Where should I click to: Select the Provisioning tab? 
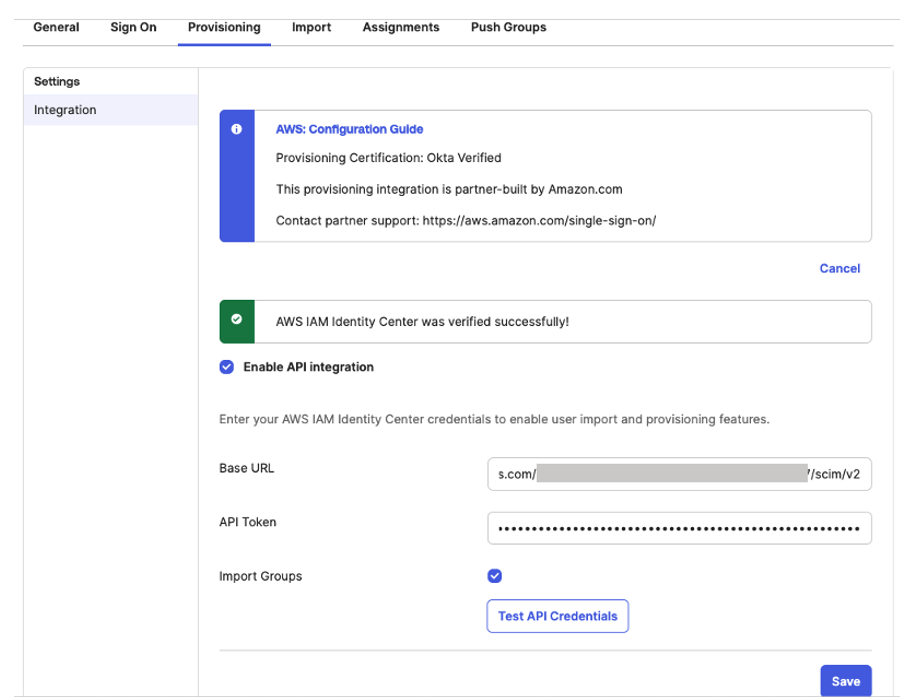223,27
